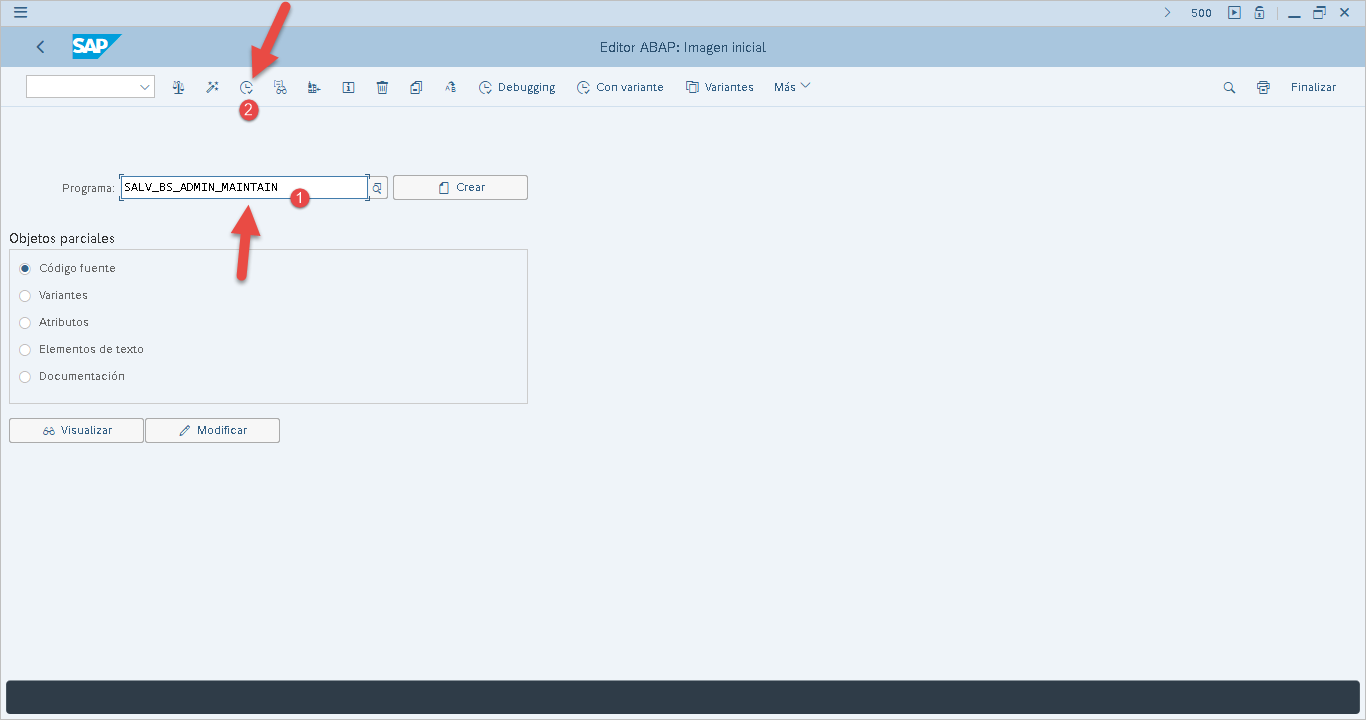Select the Documentación radio button

(25, 376)
